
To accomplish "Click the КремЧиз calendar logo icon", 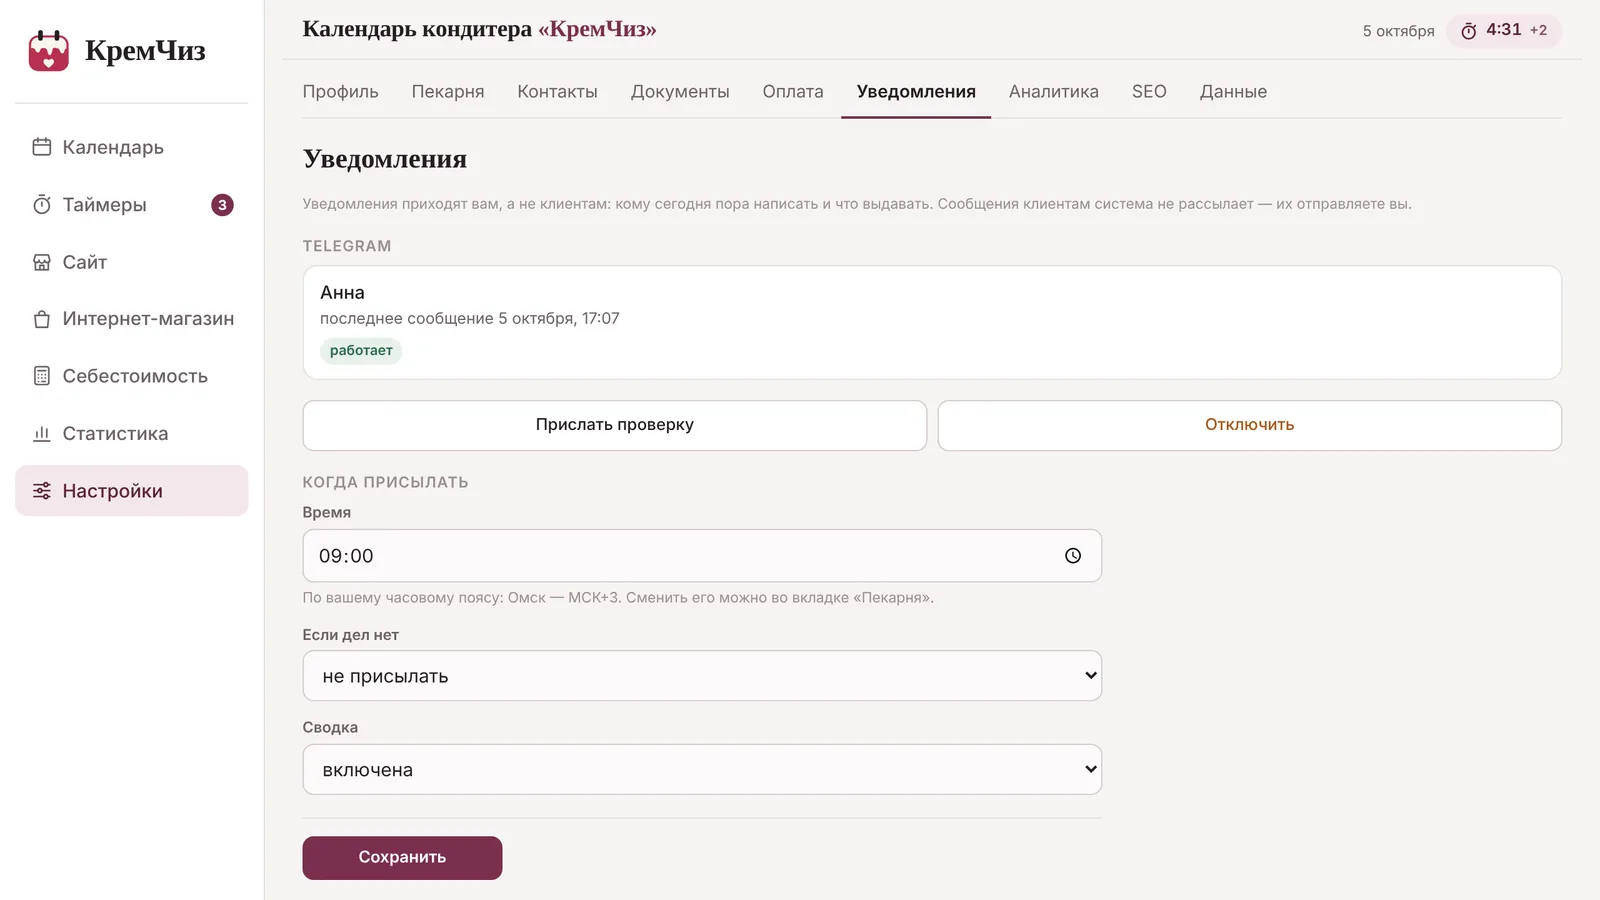I will coord(48,51).
